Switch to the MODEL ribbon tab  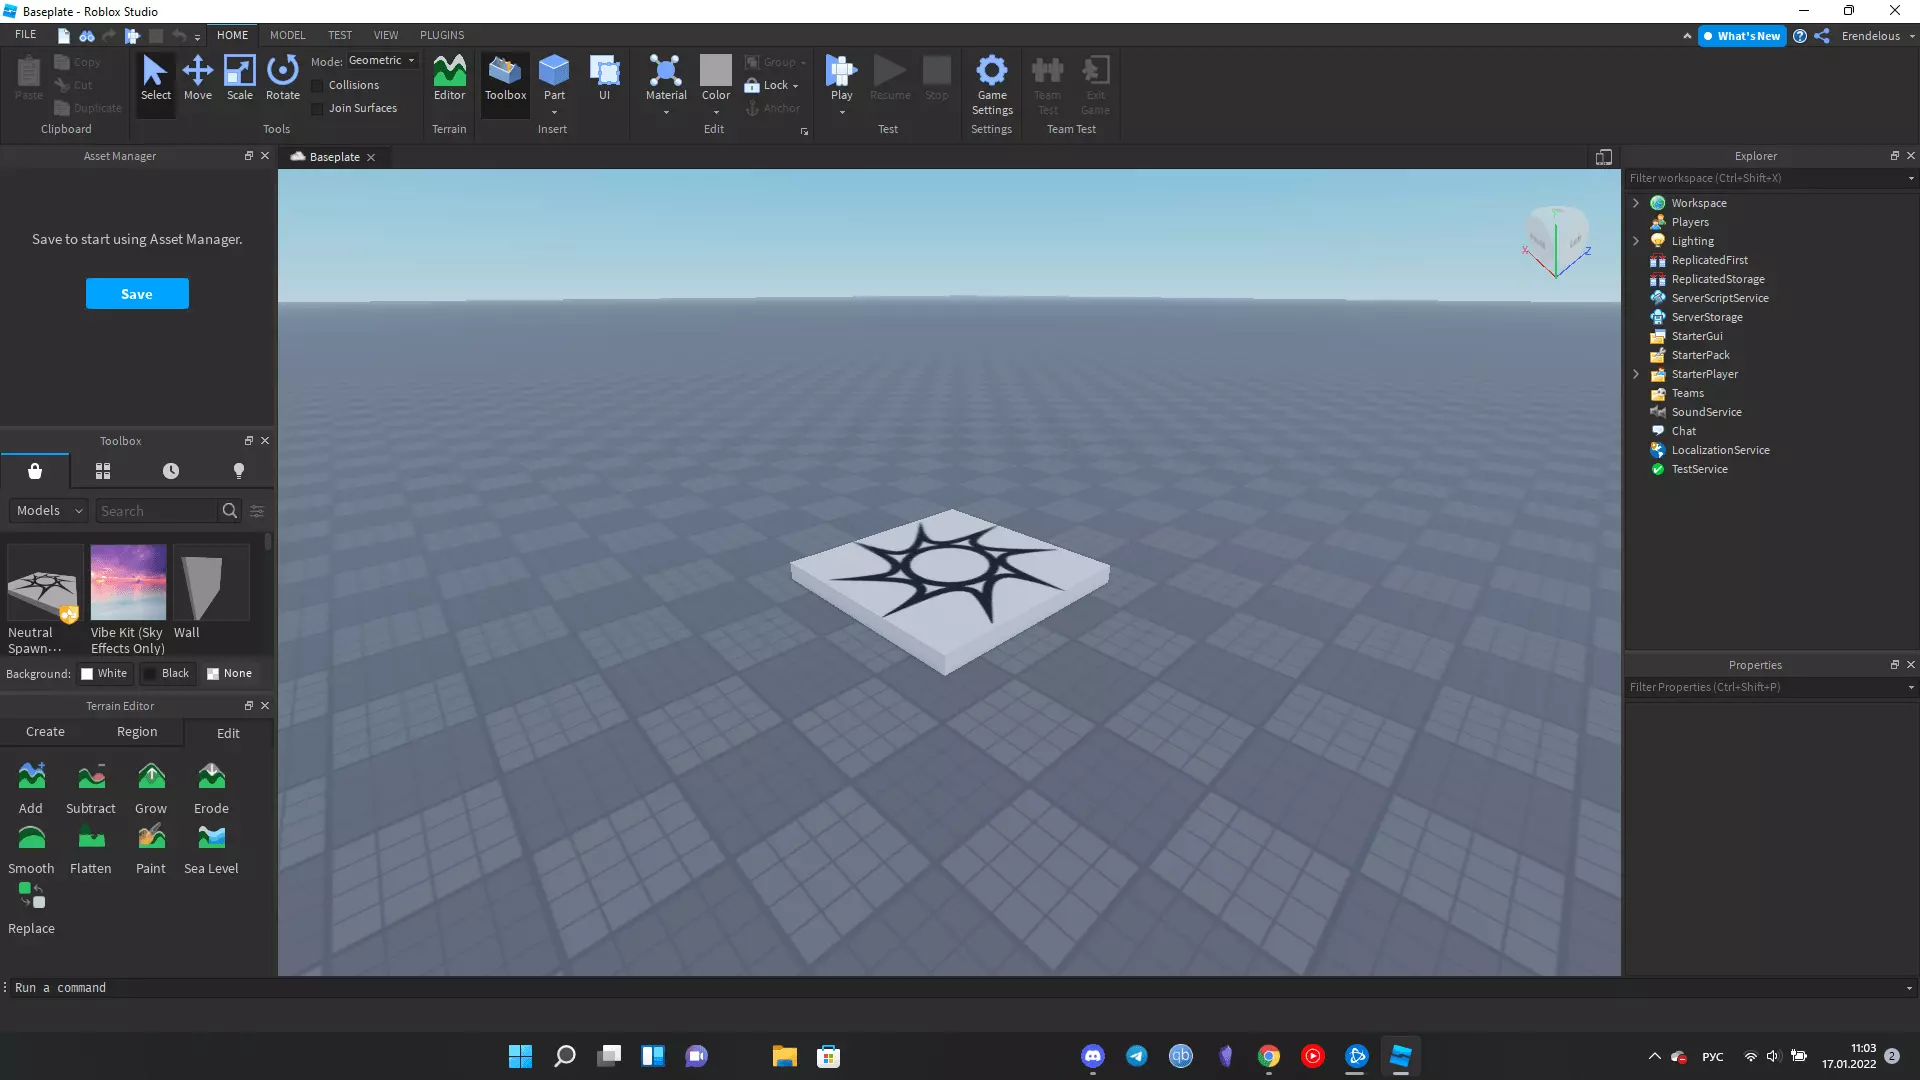pyautogui.click(x=287, y=34)
